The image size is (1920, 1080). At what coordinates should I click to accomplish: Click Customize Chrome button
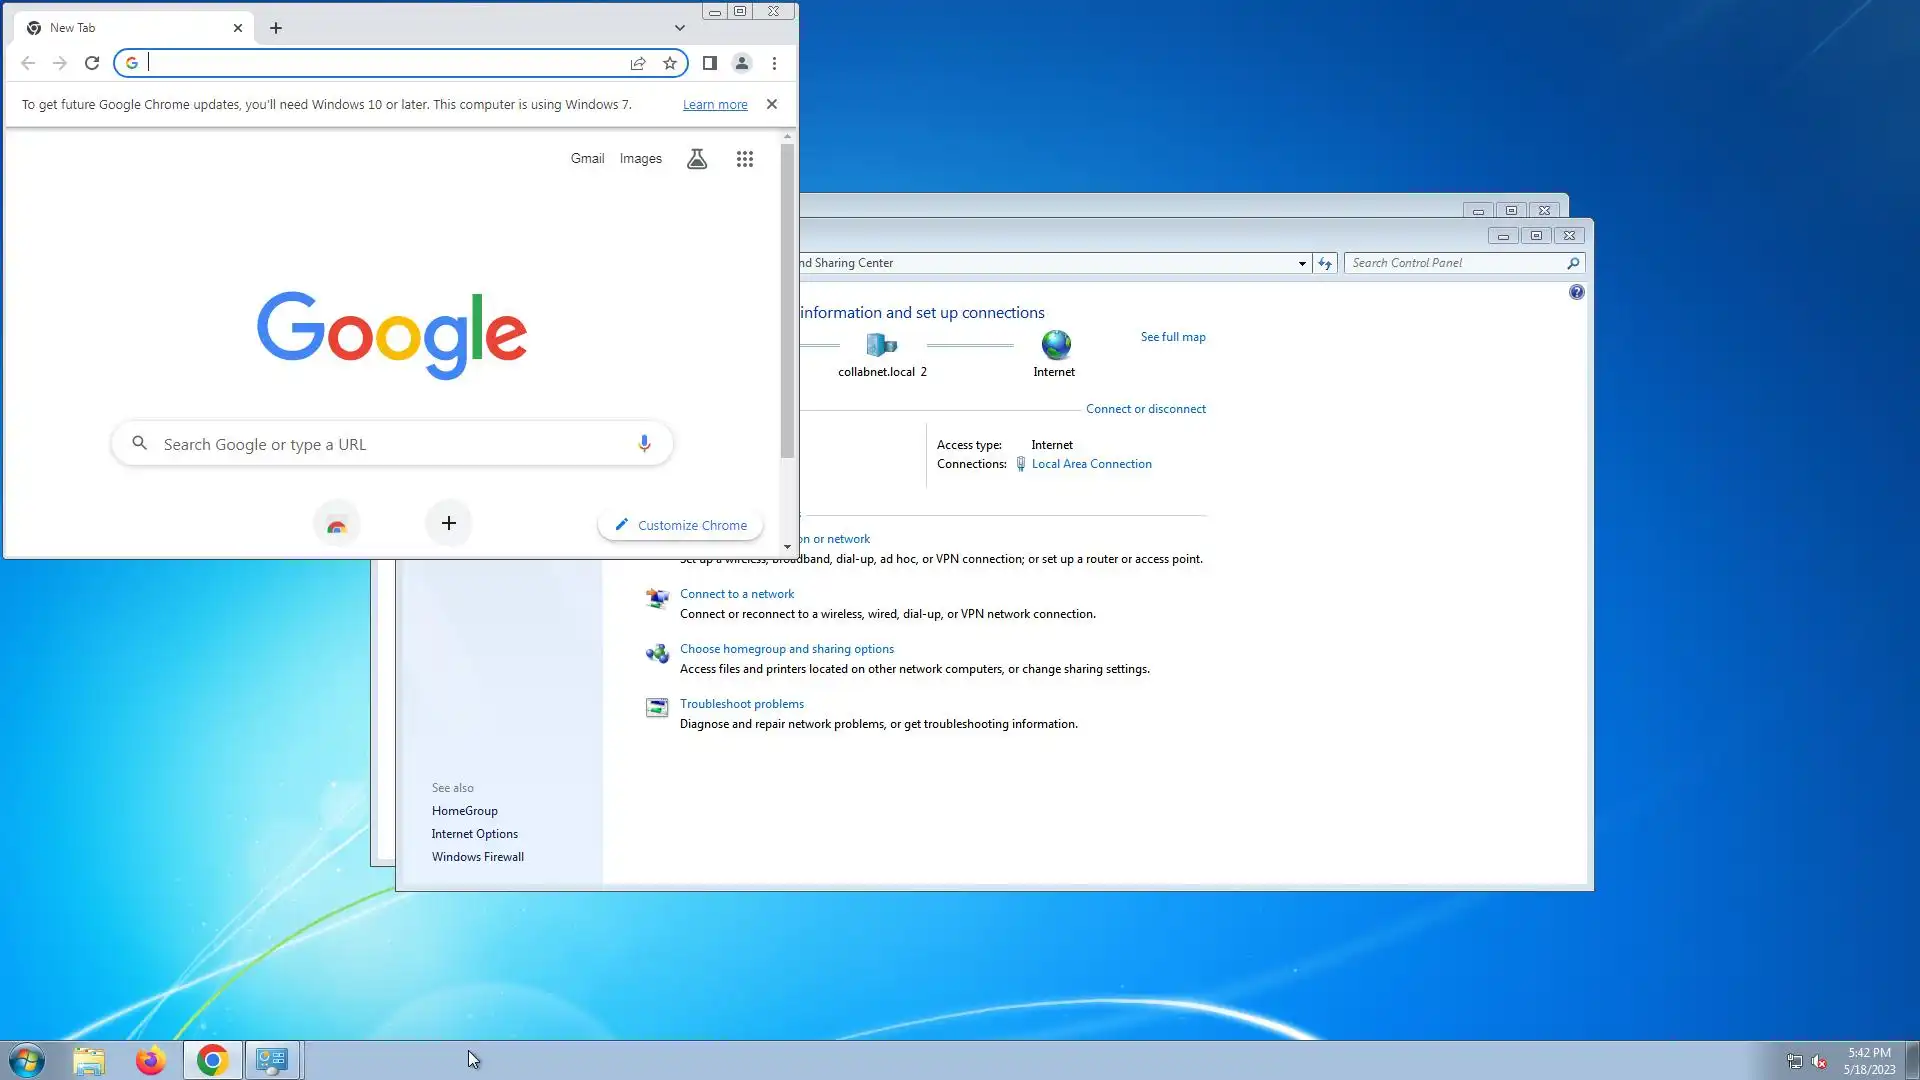click(x=681, y=525)
